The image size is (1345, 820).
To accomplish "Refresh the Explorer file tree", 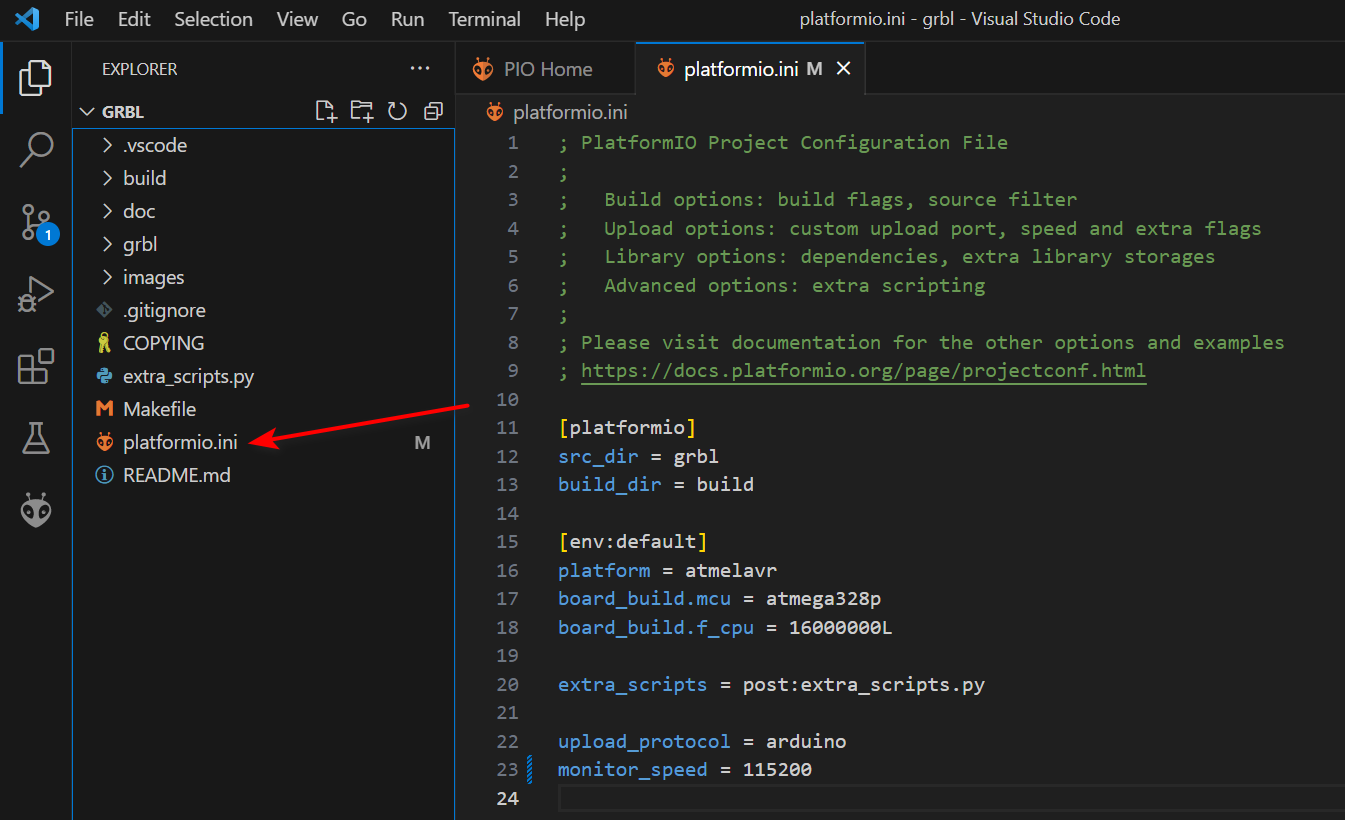I will coord(398,111).
